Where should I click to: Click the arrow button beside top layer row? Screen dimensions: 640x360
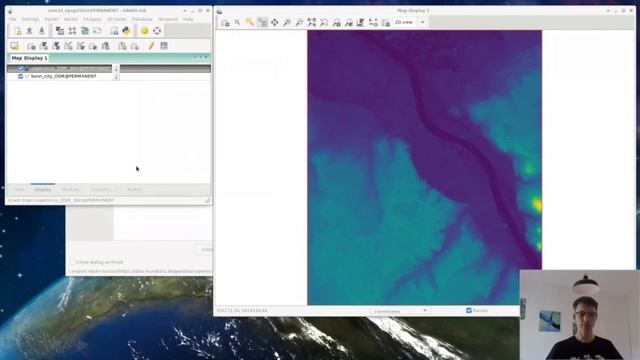116,69
